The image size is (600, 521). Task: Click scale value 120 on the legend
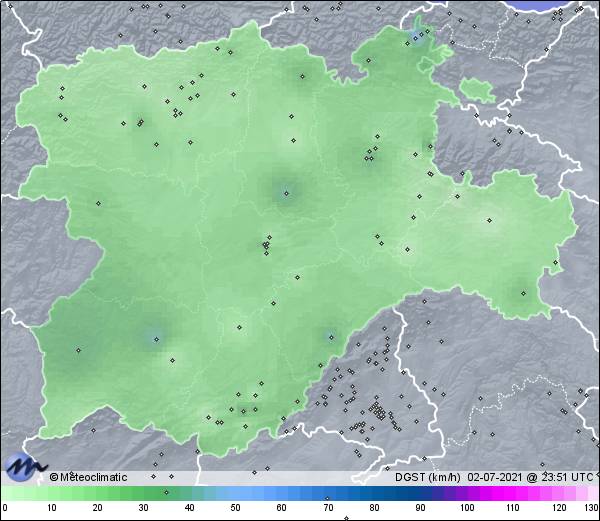[559, 508]
